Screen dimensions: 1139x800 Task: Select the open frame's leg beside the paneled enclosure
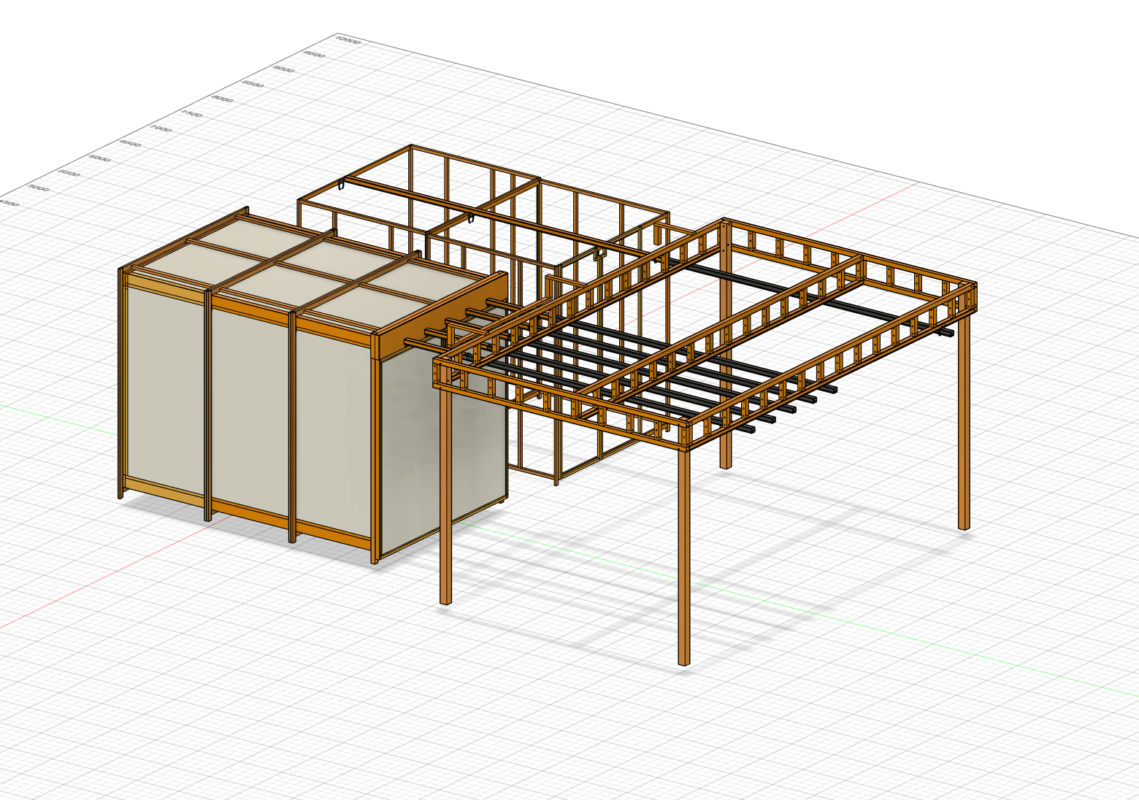pyautogui.click(x=445, y=496)
